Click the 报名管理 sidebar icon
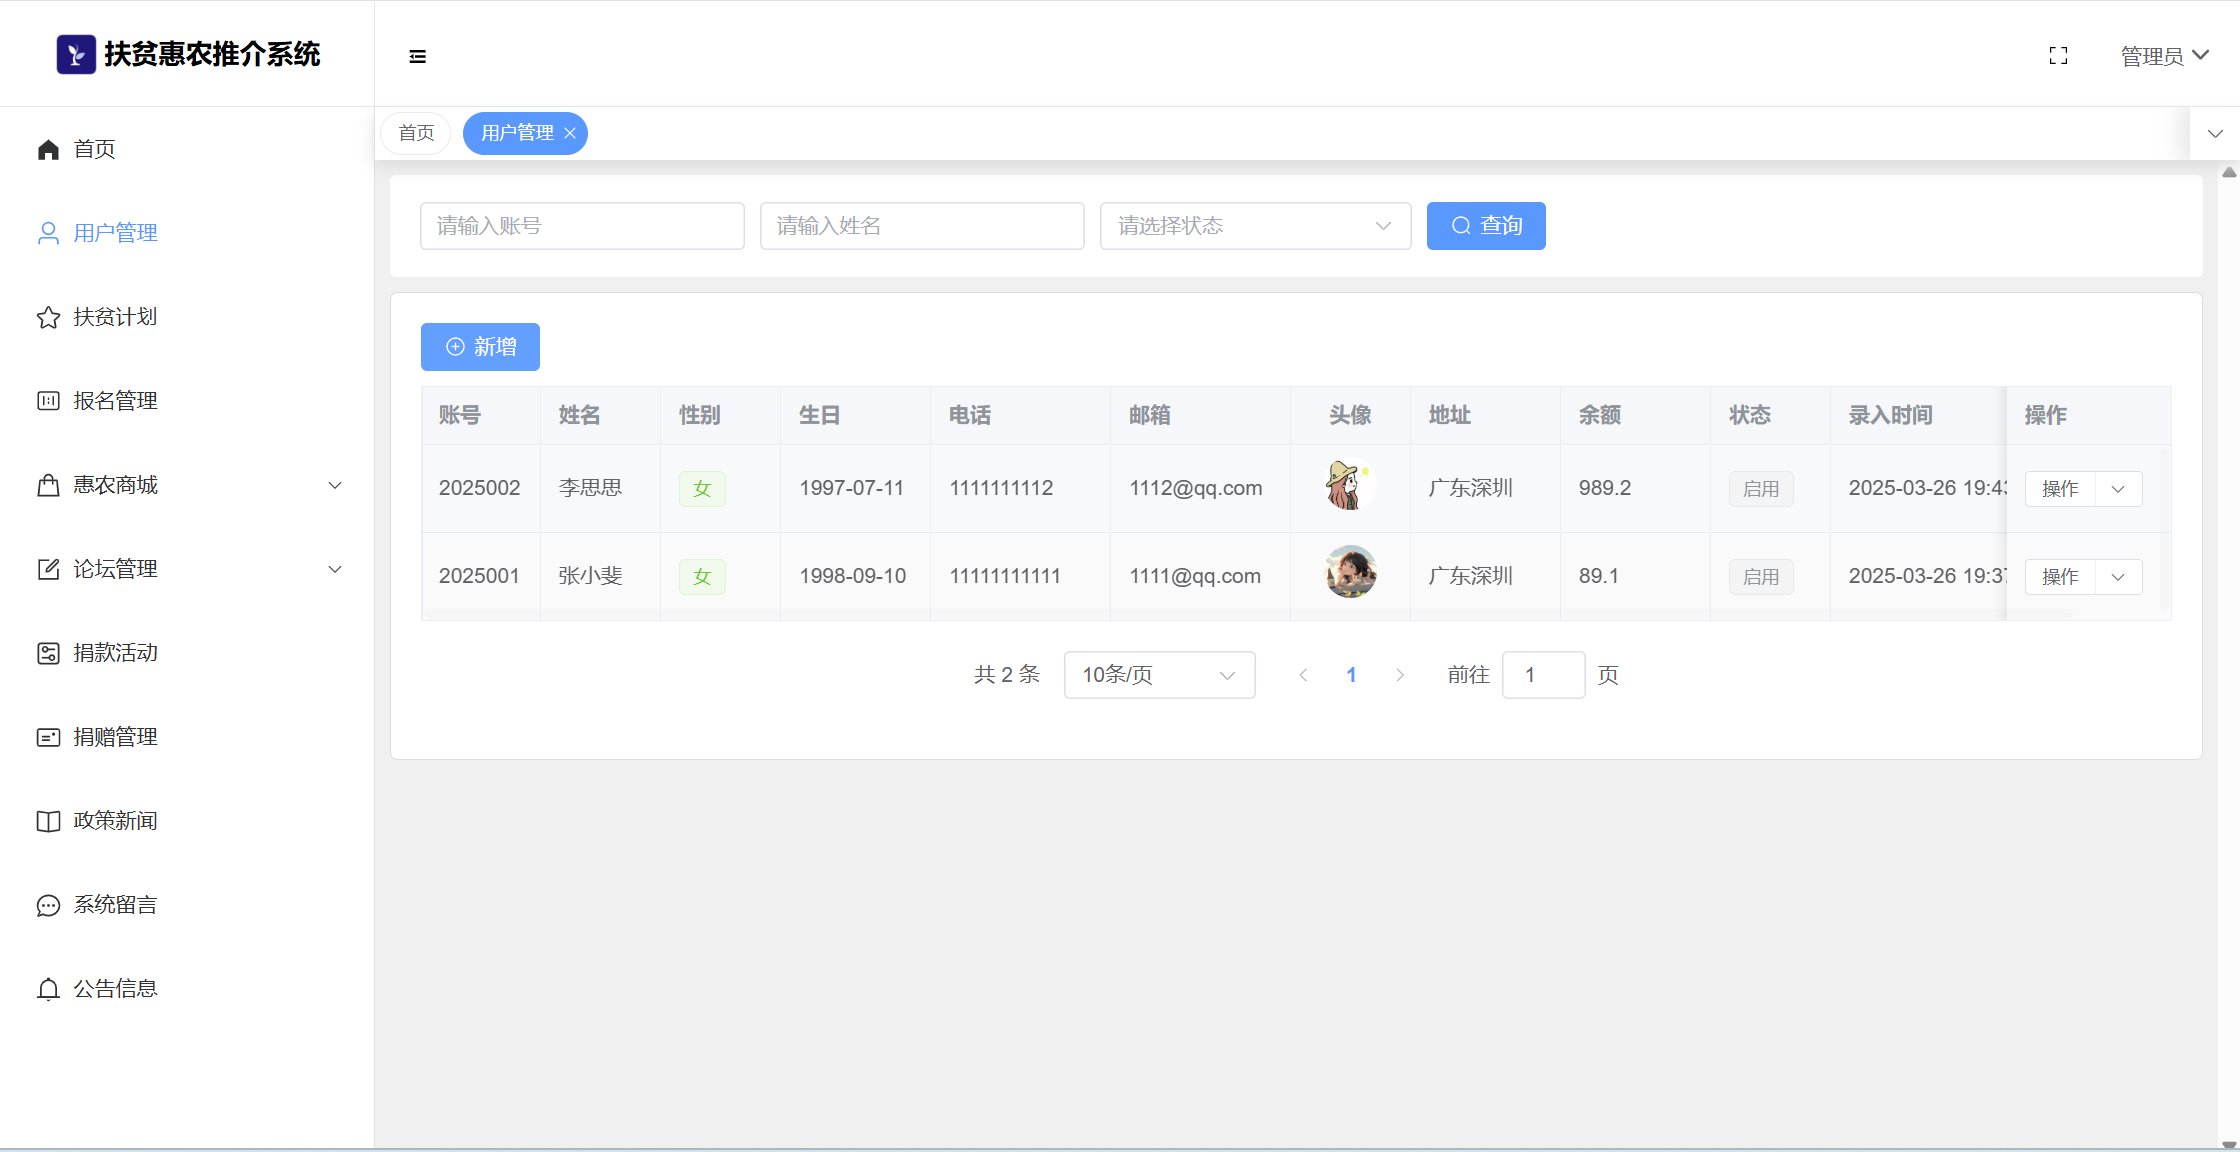The height and width of the screenshot is (1152, 2240). (48, 401)
